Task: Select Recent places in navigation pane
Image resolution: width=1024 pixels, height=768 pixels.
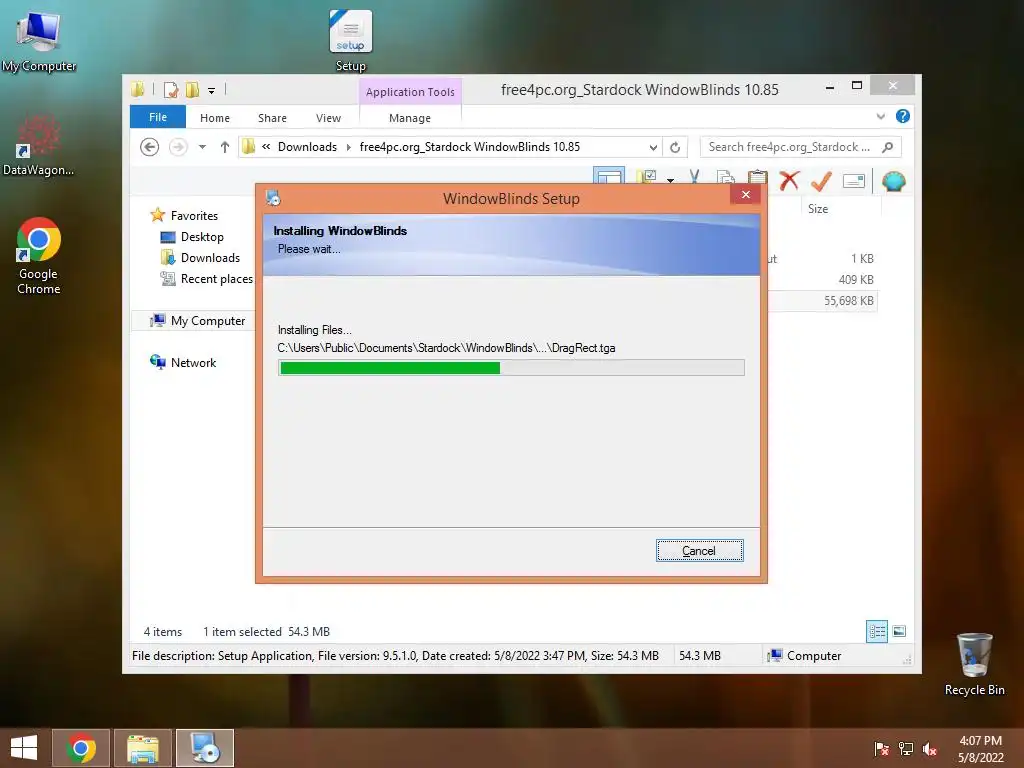Action: point(216,279)
